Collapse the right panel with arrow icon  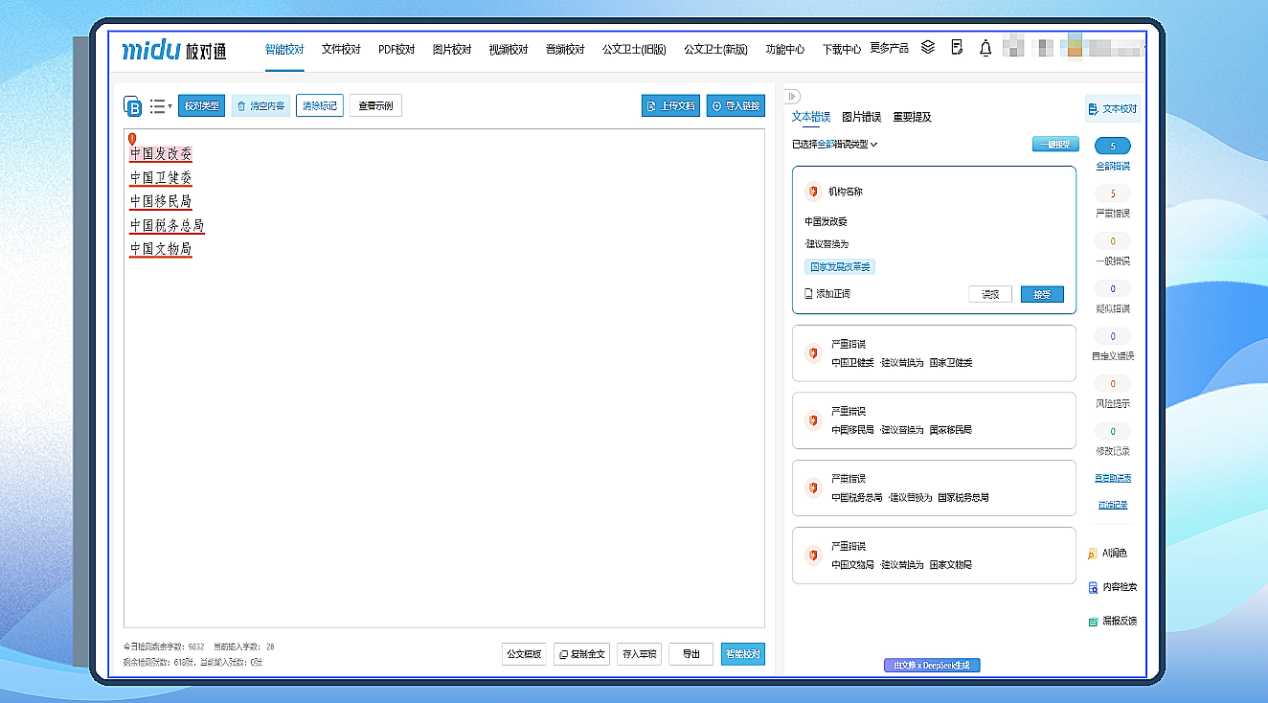click(x=793, y=96)
